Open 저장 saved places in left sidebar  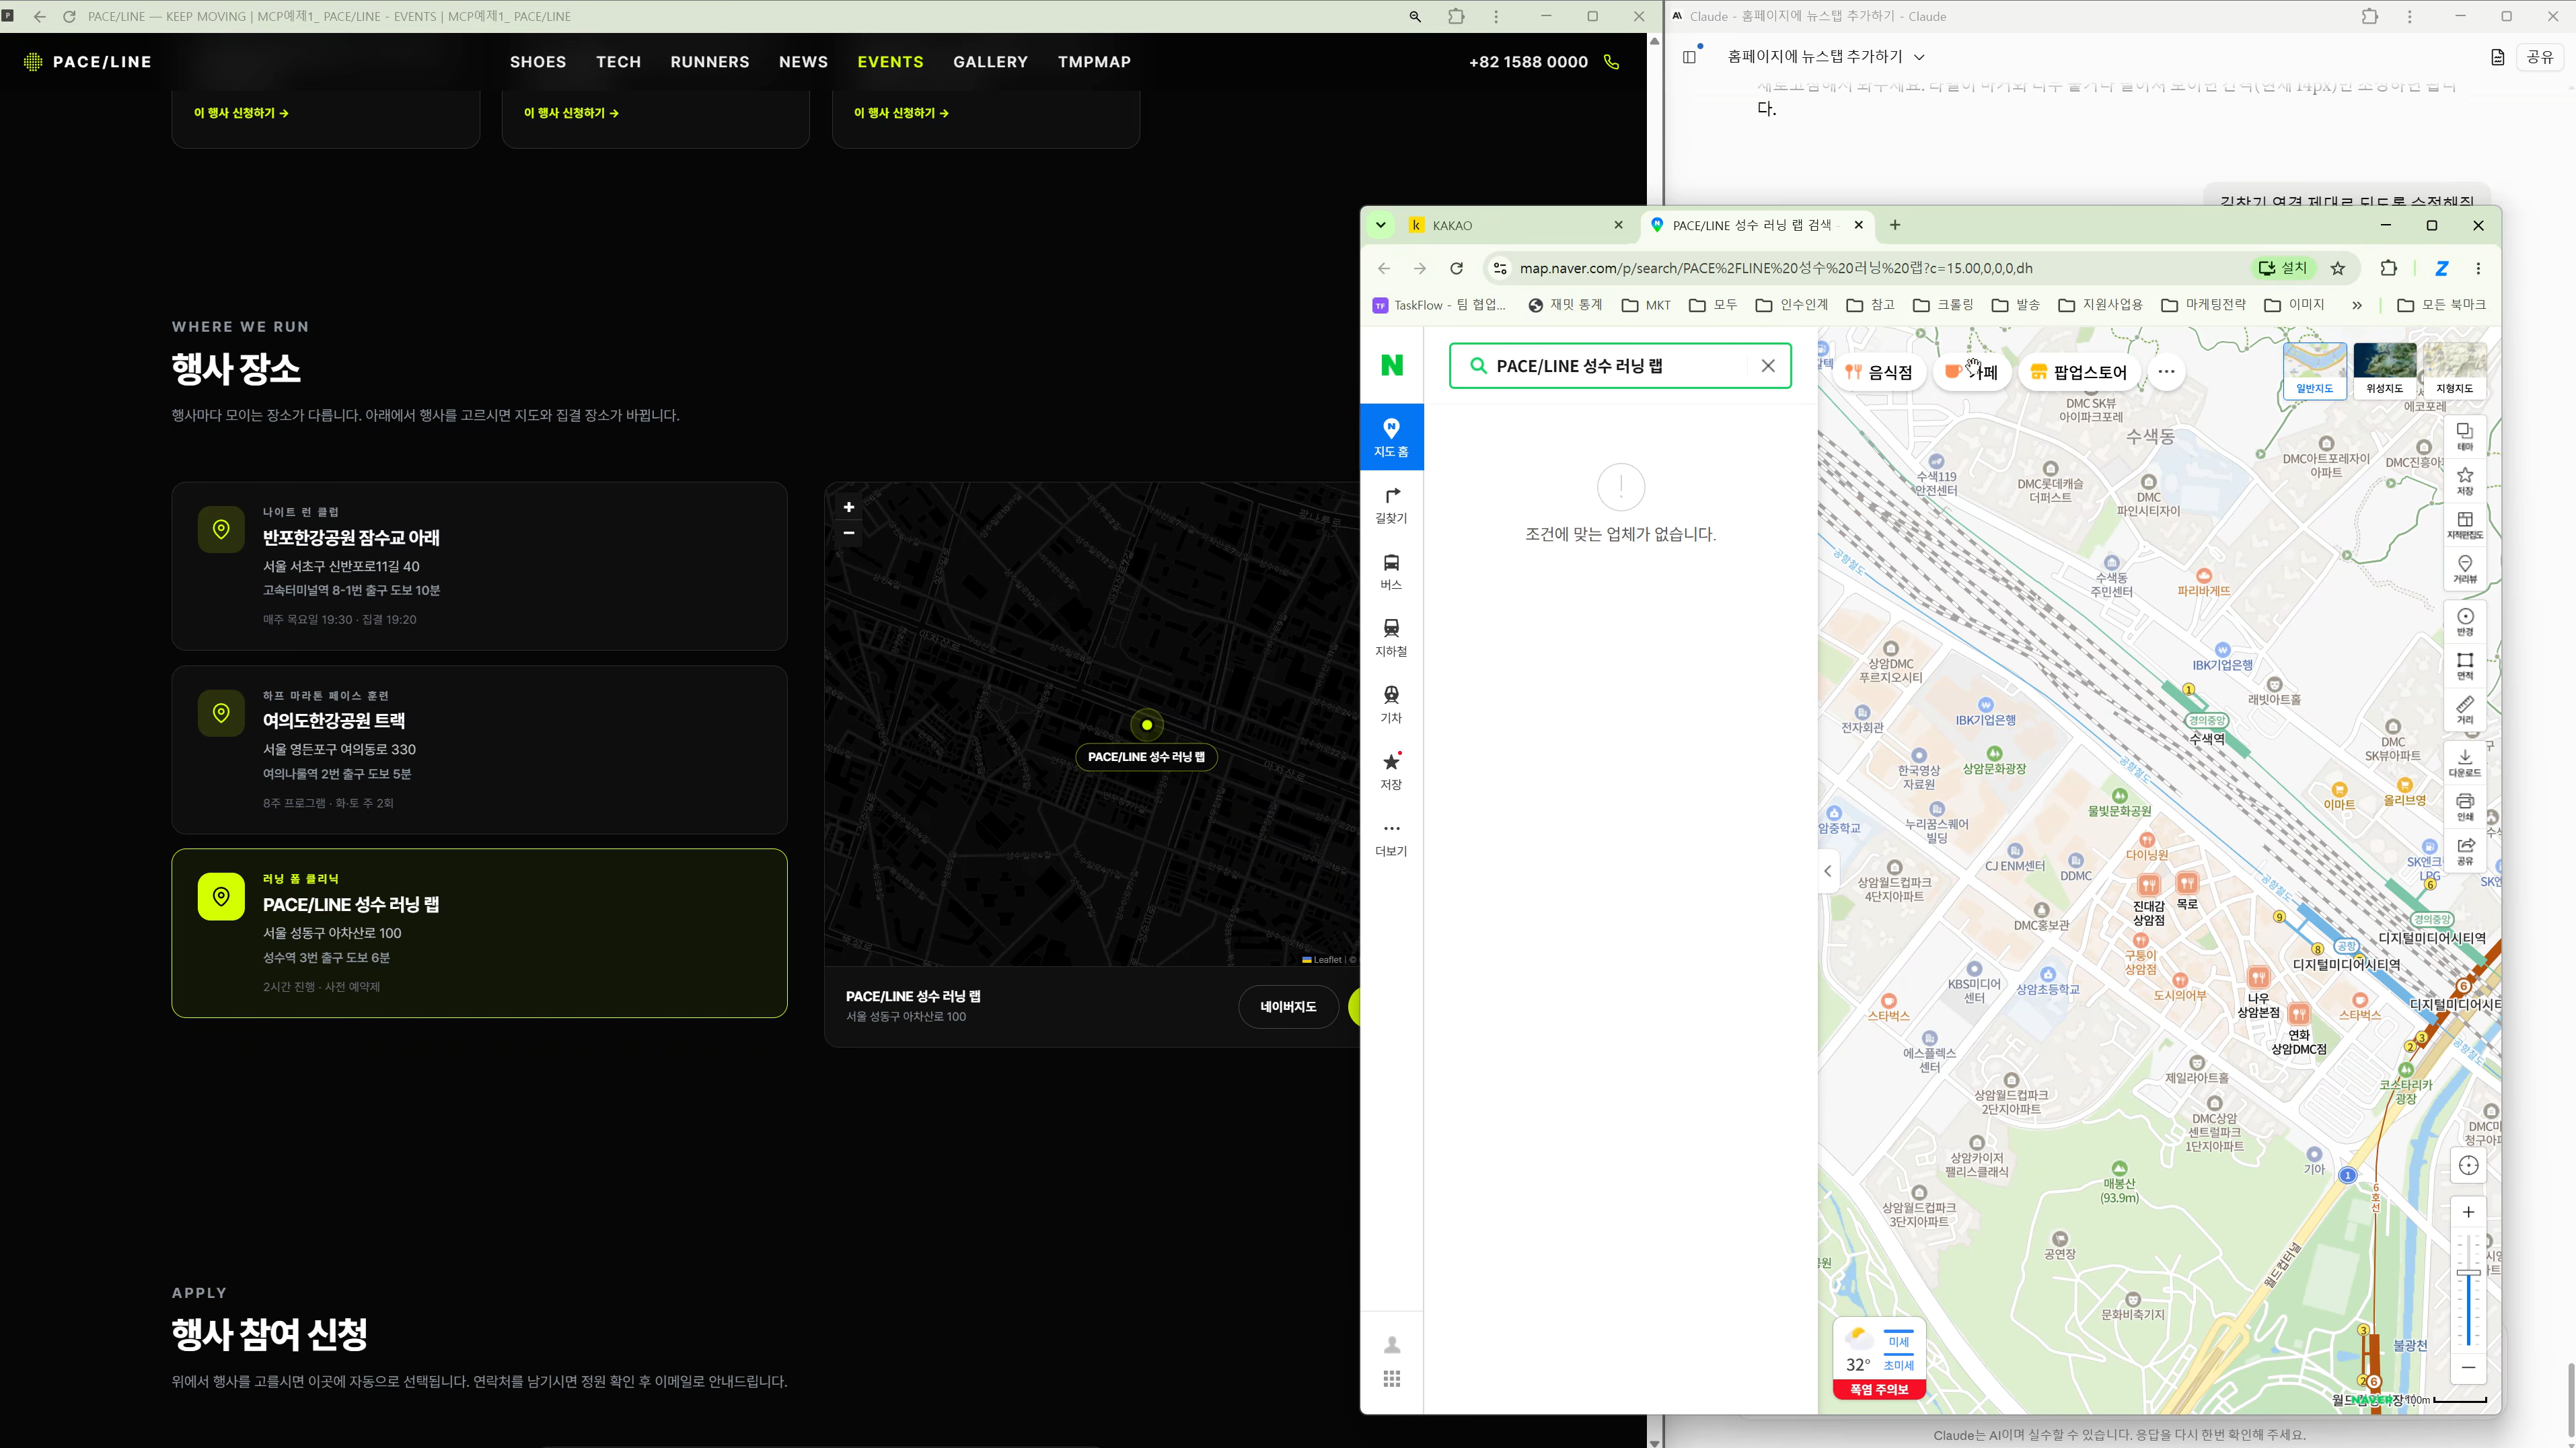pyautogui.click(x=1391, y=771)
